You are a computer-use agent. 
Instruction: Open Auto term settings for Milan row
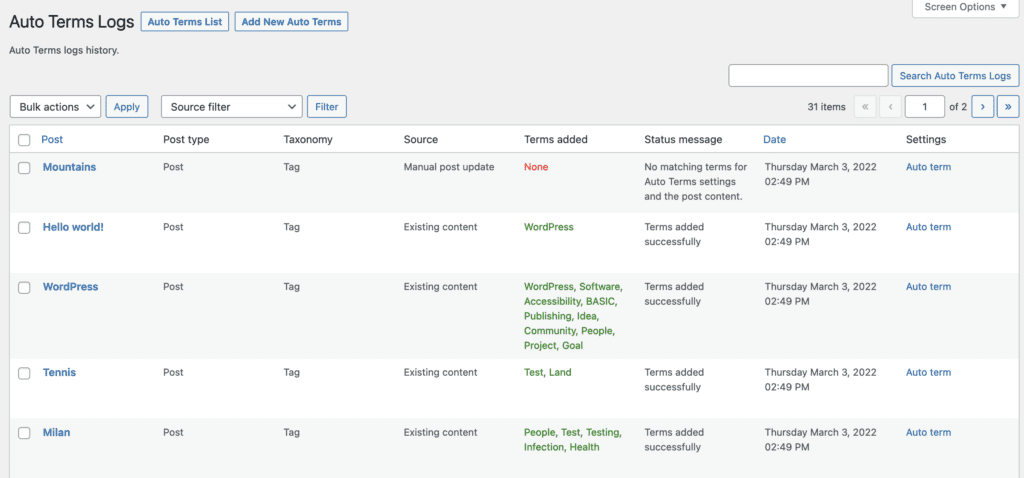coord(928,432)
